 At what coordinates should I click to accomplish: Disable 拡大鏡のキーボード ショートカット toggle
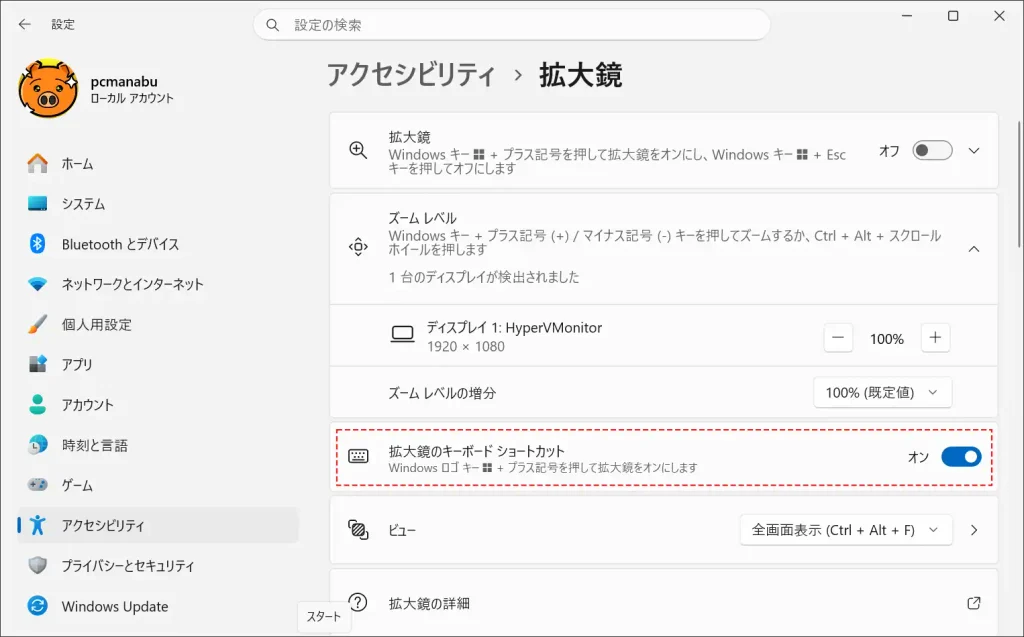961,457
